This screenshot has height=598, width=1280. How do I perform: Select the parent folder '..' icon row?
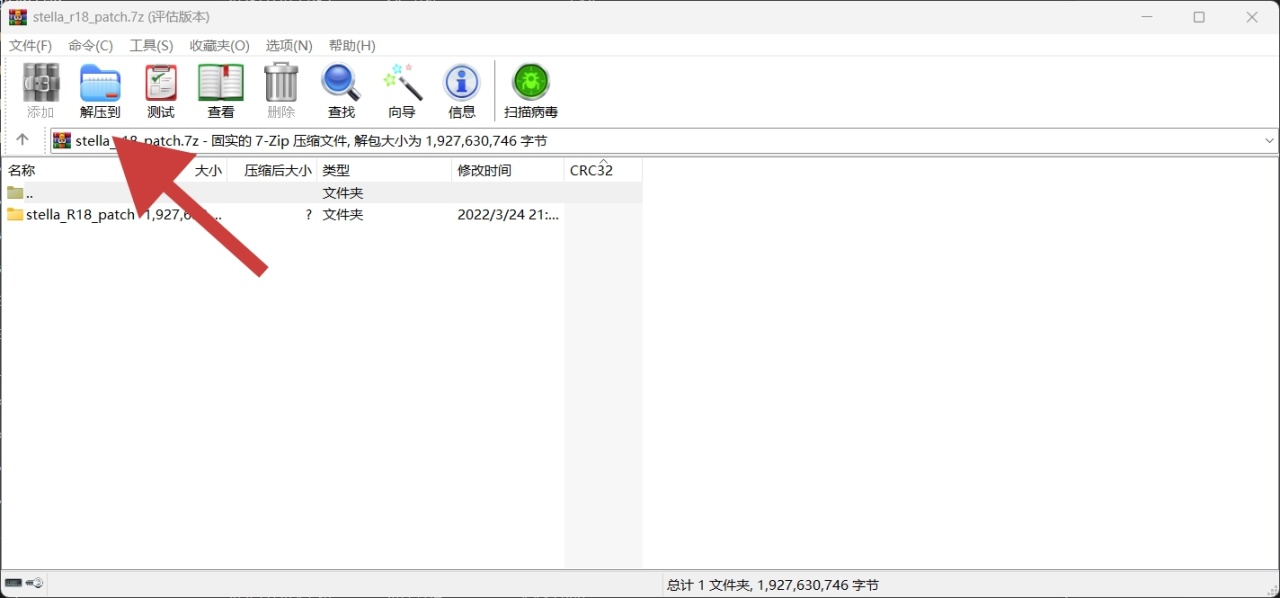[321, 193]
